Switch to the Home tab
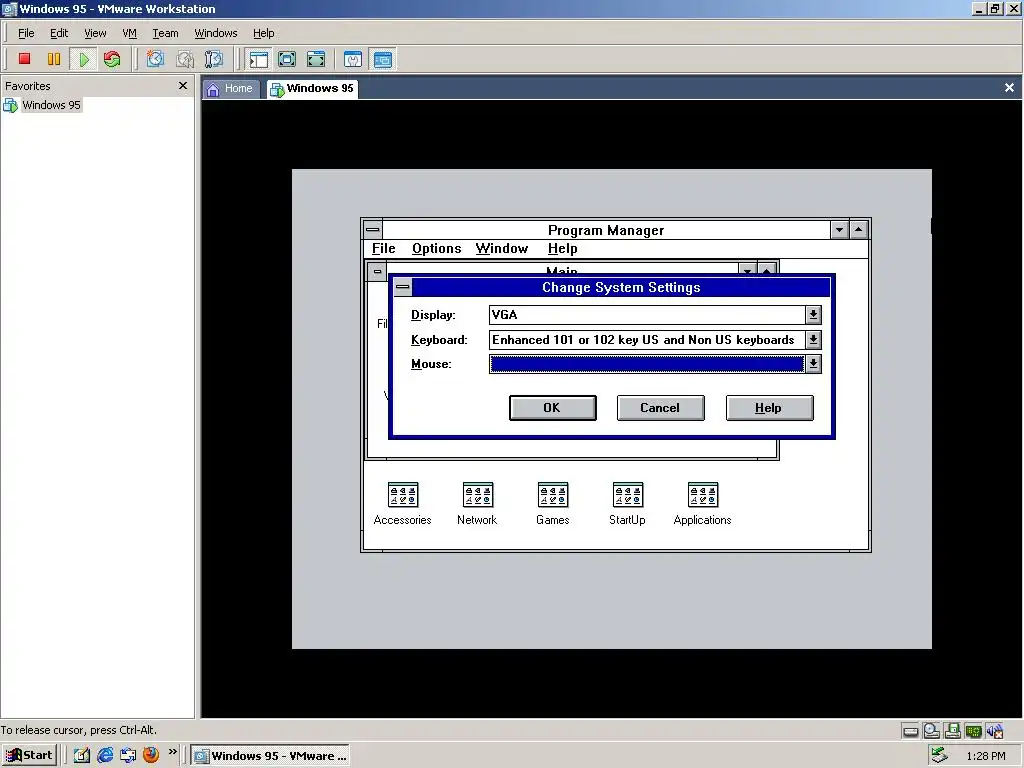The width and height of the screenshot is (1024, 768). pos(231,89)
